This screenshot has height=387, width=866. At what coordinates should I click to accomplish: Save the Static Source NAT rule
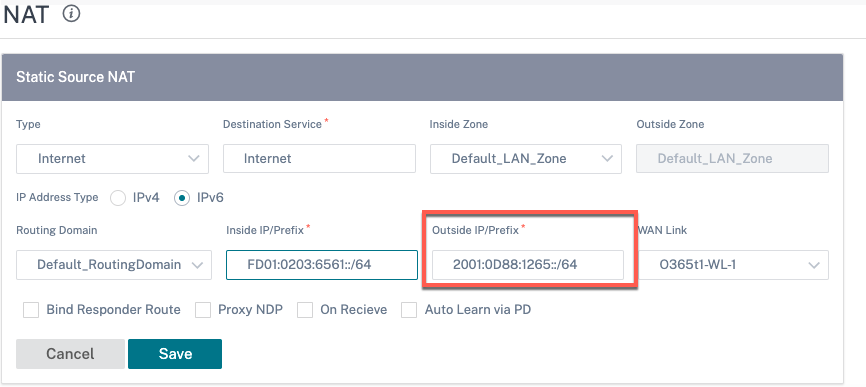click(x=175, y=354)
